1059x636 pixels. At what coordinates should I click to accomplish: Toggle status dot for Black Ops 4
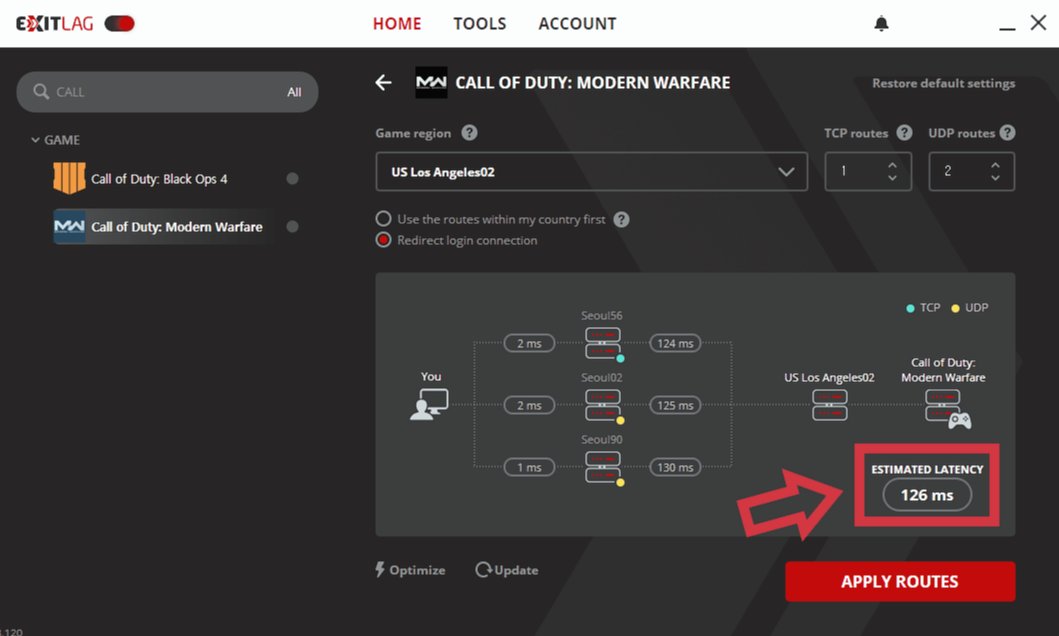292,178
